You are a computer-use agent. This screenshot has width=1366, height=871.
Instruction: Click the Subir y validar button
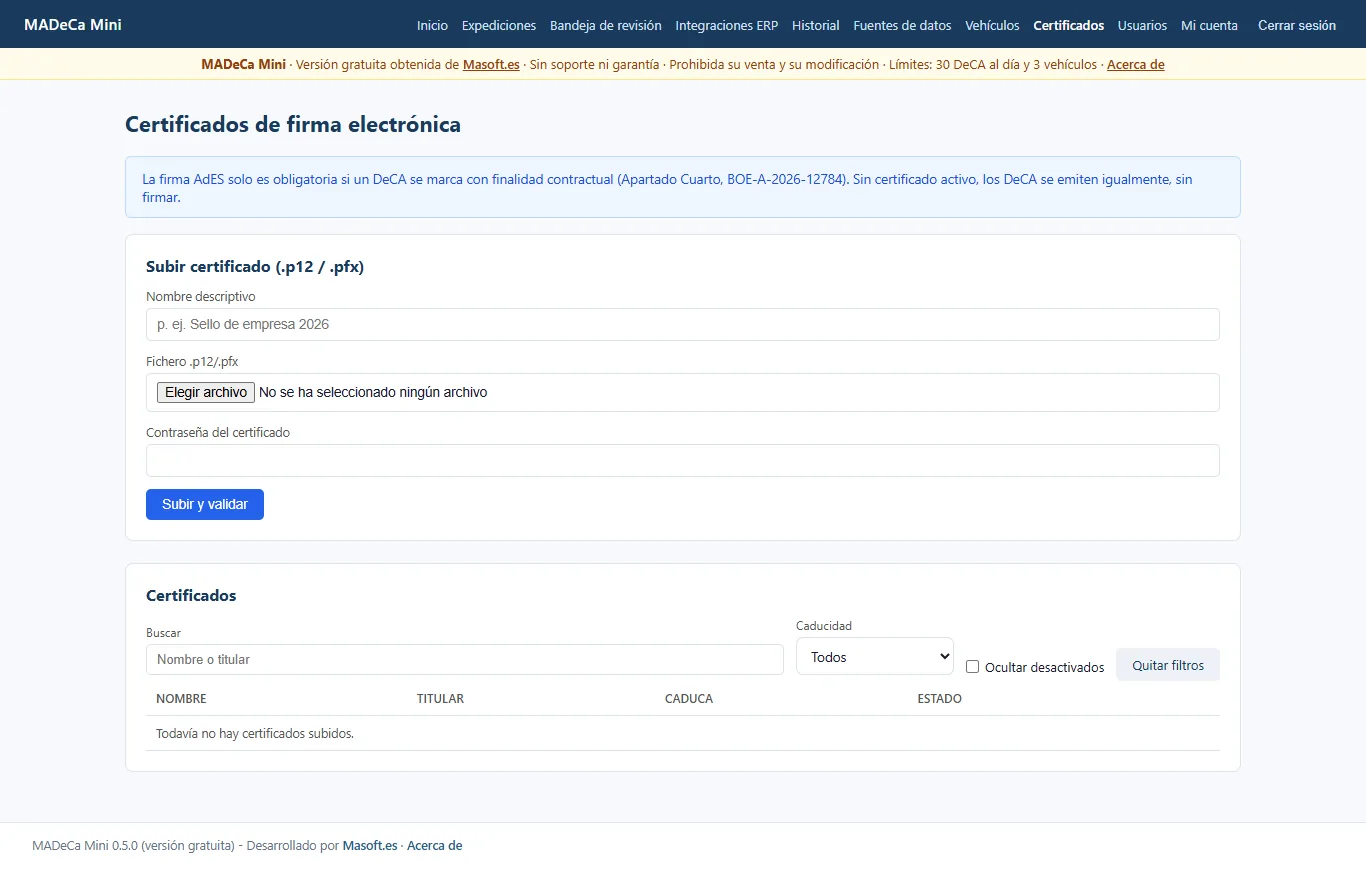[205, 504]
